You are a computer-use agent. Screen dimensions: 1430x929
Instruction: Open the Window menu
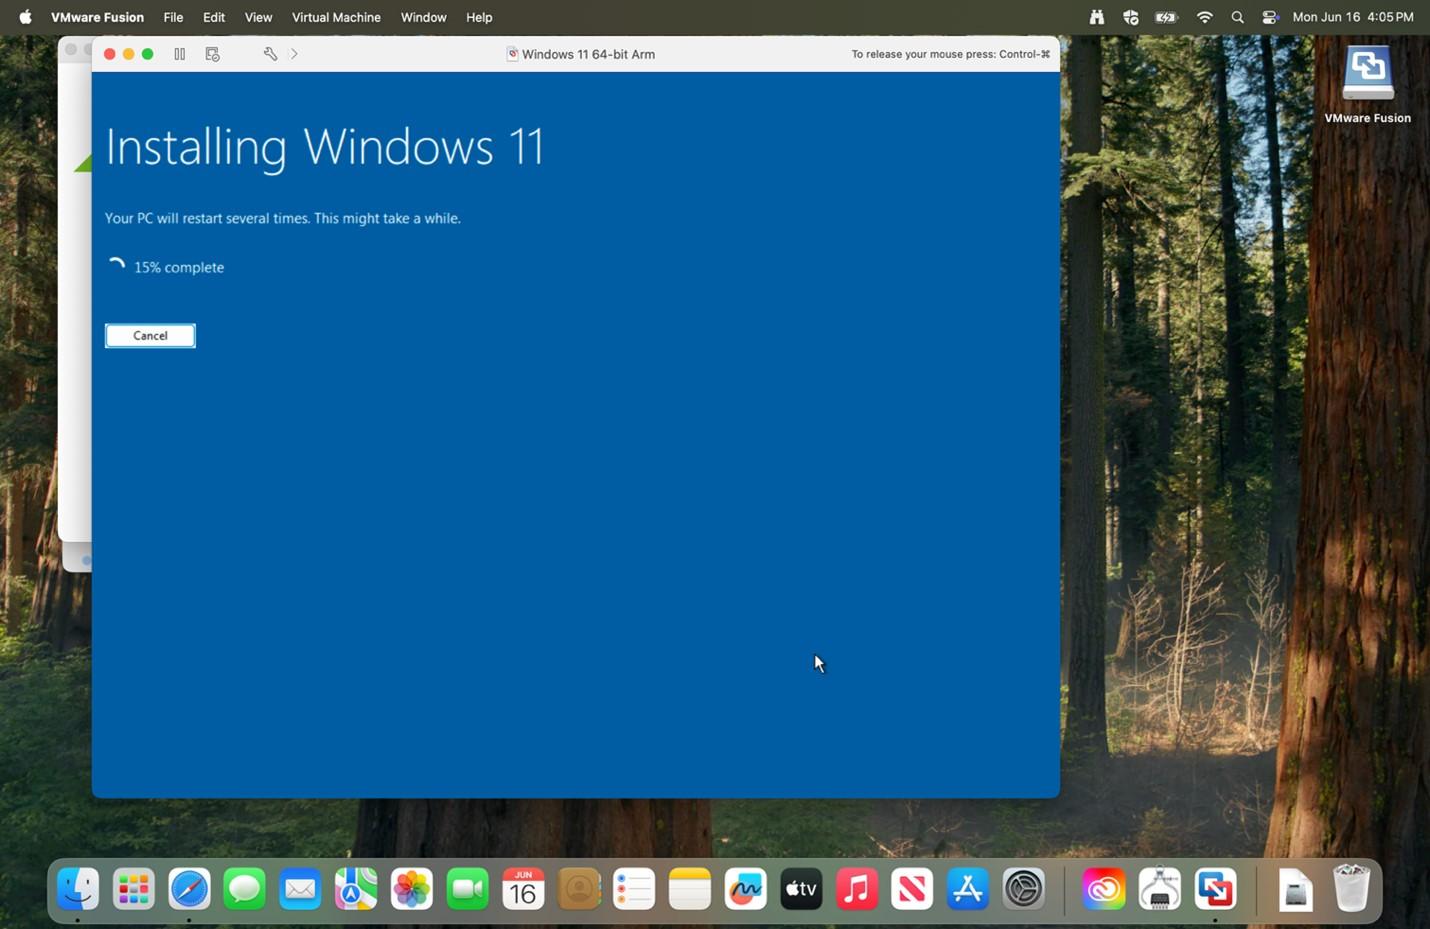click(423, 17)
